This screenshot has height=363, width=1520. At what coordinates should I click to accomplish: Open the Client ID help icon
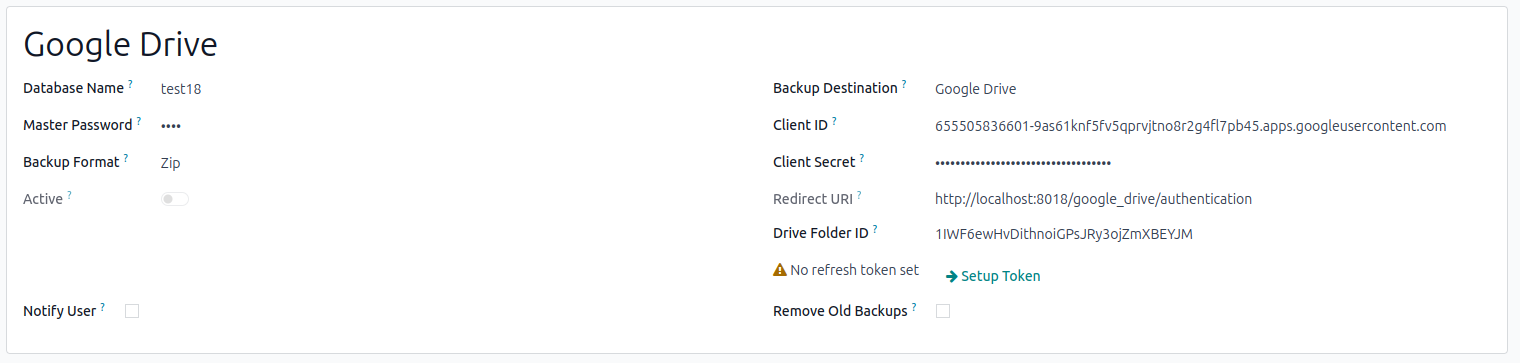834,122
